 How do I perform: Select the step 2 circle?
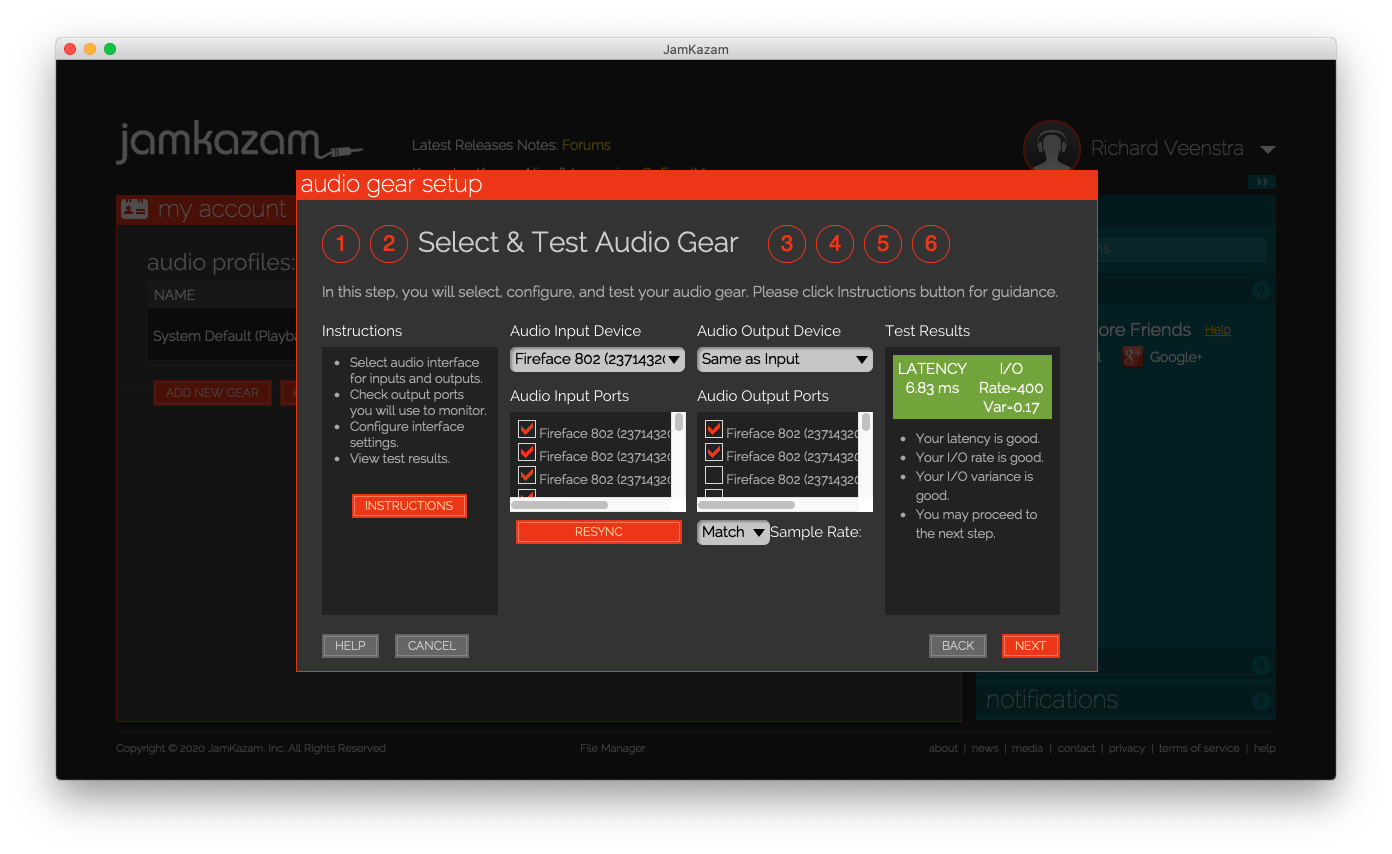click(x=389, y=243)
